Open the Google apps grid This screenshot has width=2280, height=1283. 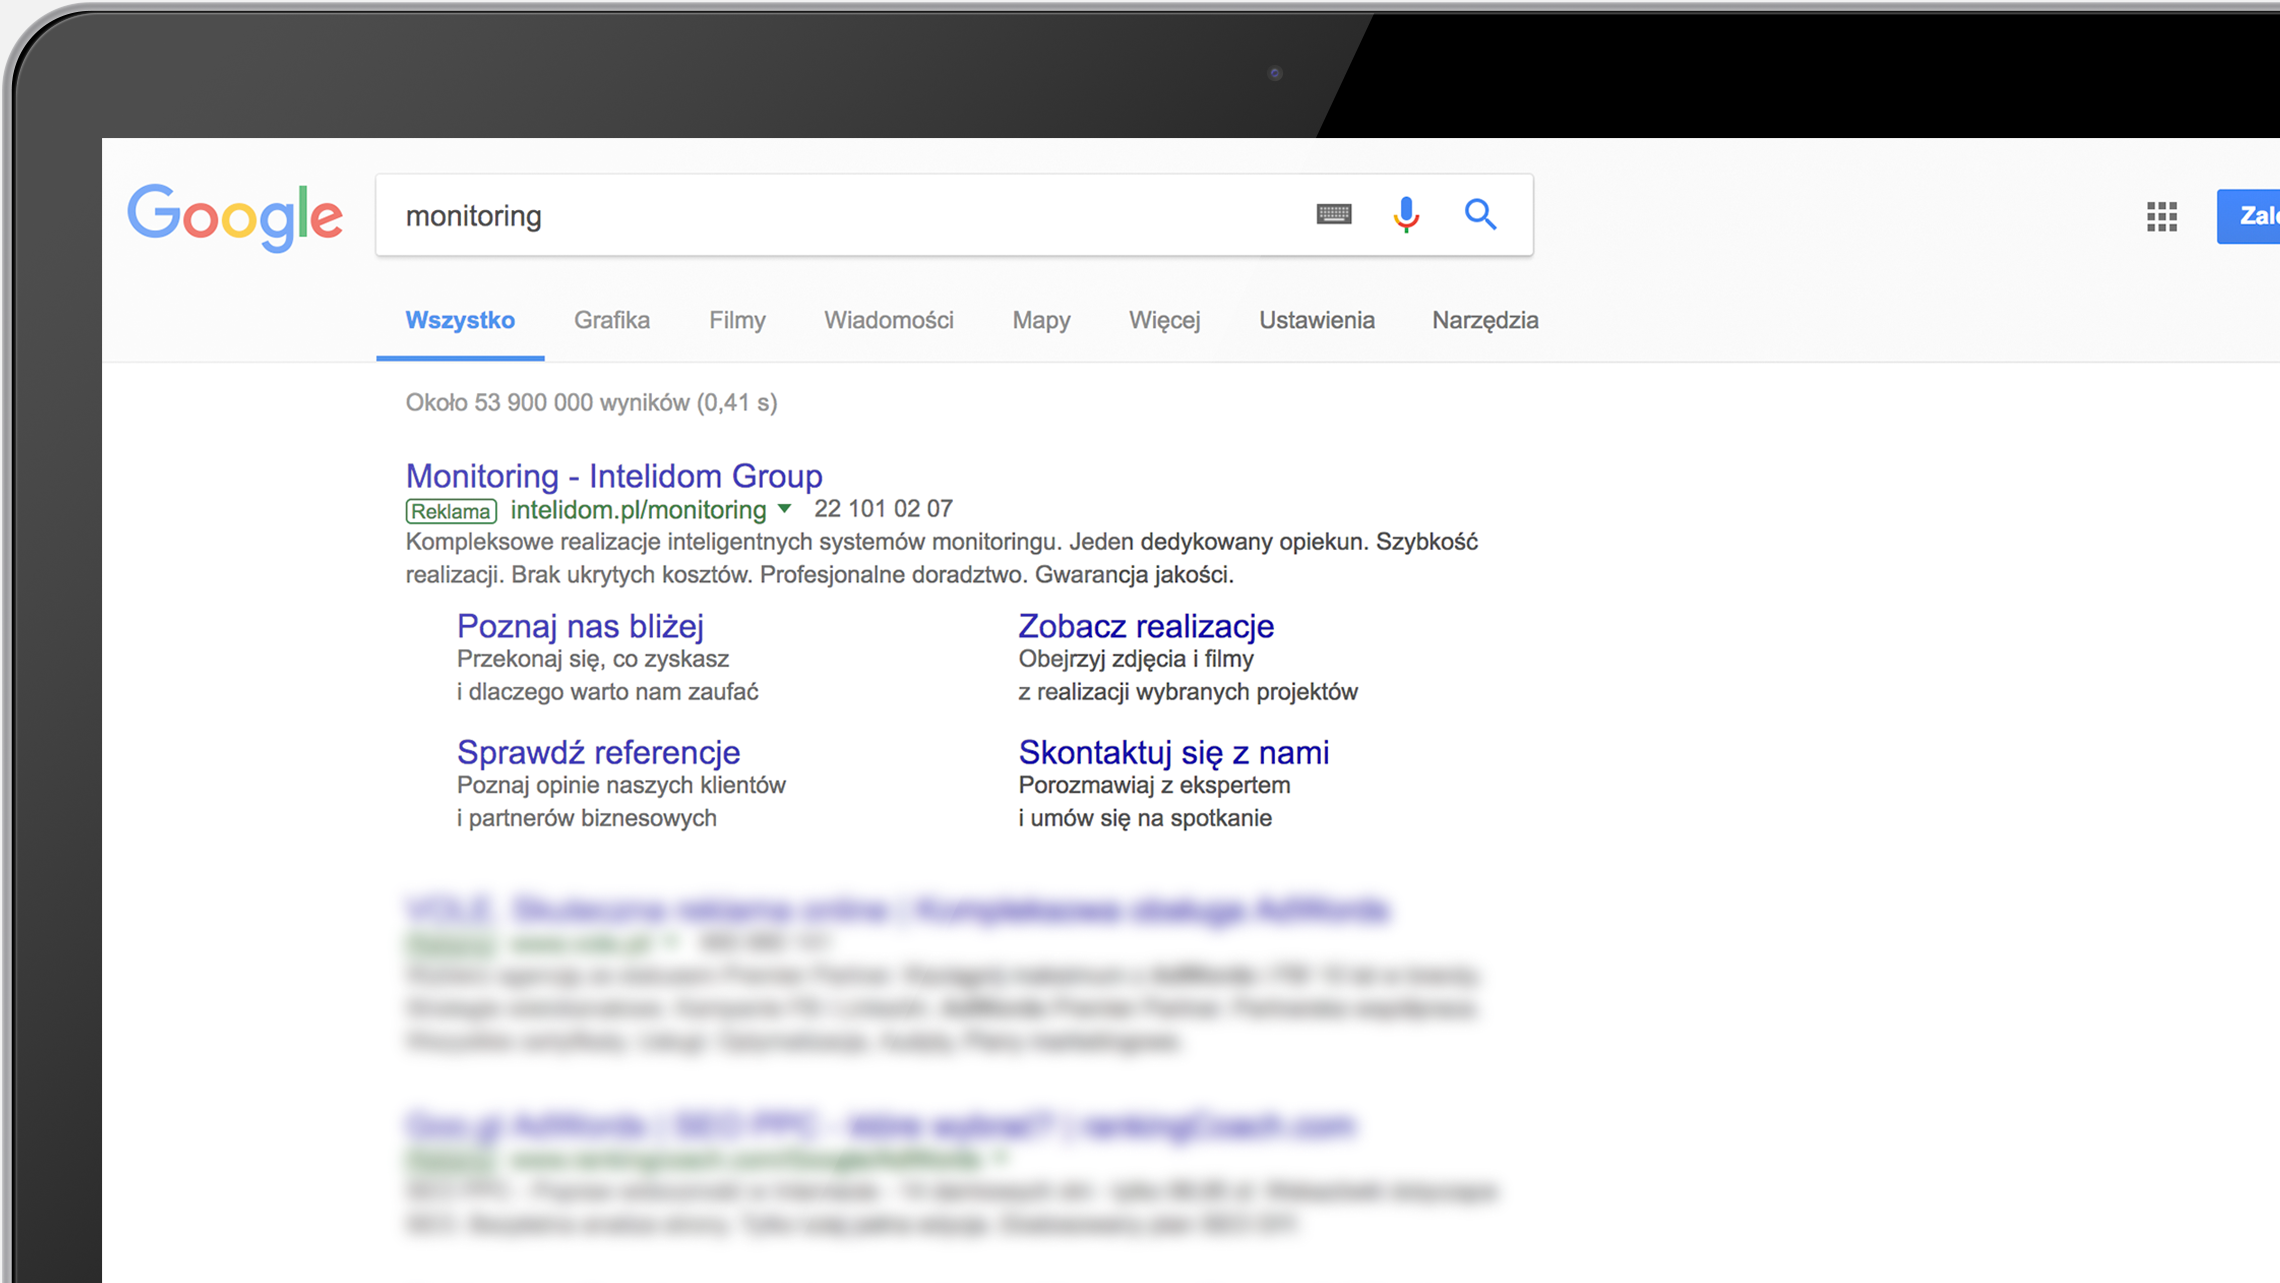point(2161,216)
